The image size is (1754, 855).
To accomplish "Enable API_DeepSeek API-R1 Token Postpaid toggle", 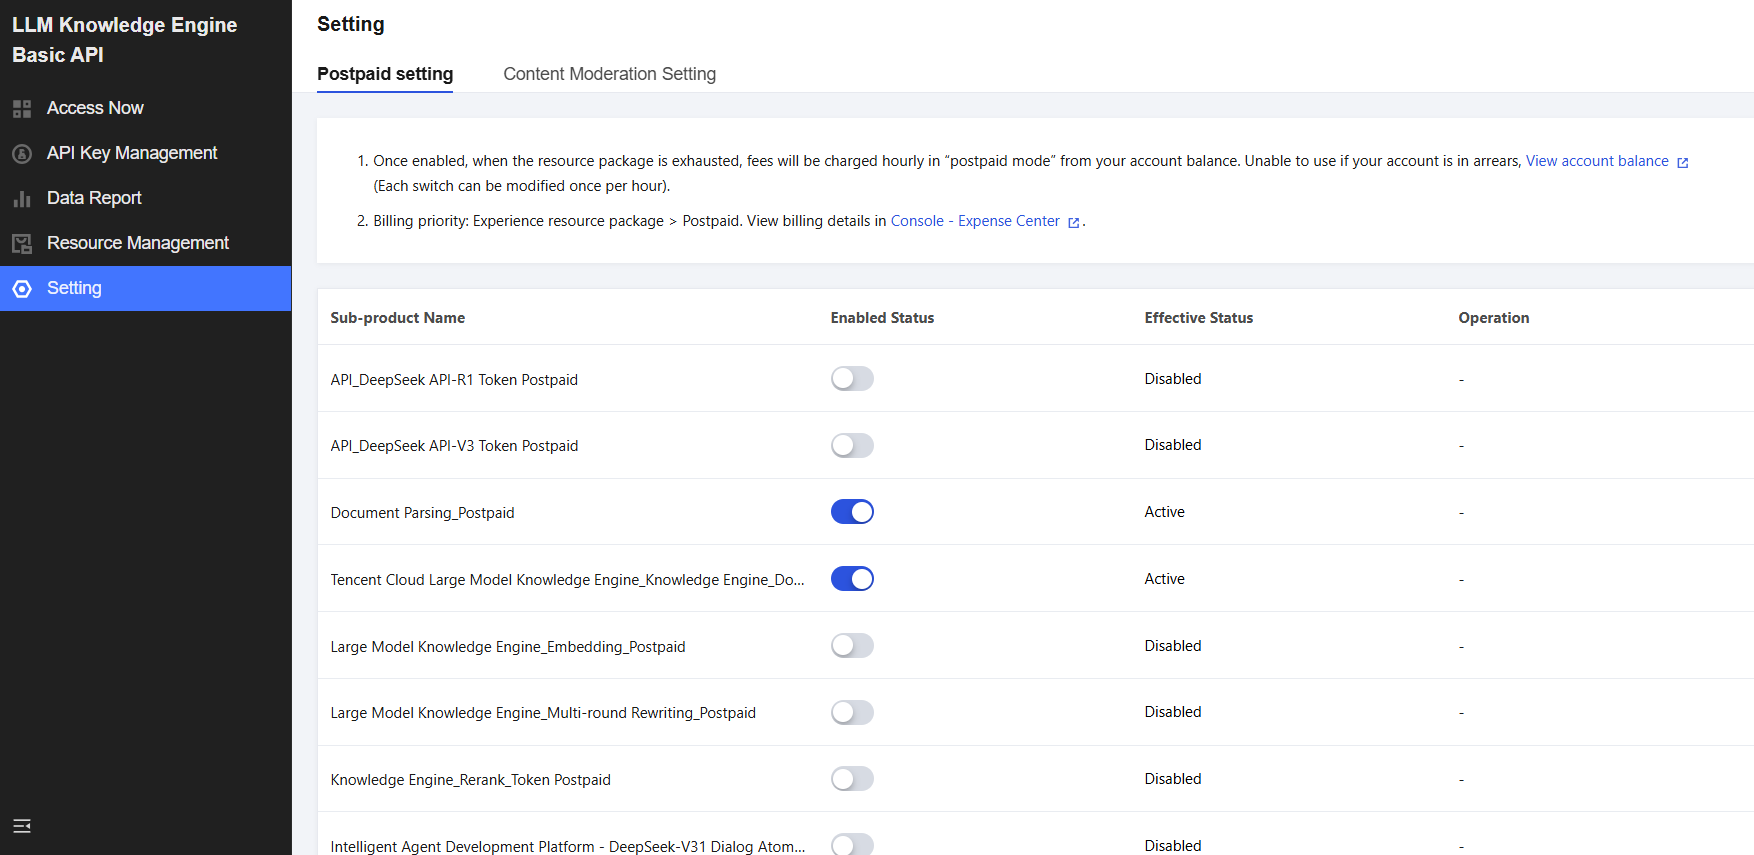I will 852,379.
